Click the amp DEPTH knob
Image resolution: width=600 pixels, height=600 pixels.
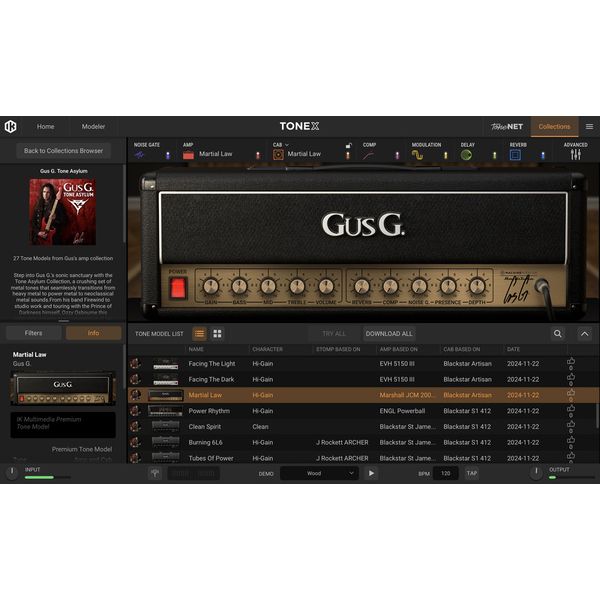click(477, 286)
